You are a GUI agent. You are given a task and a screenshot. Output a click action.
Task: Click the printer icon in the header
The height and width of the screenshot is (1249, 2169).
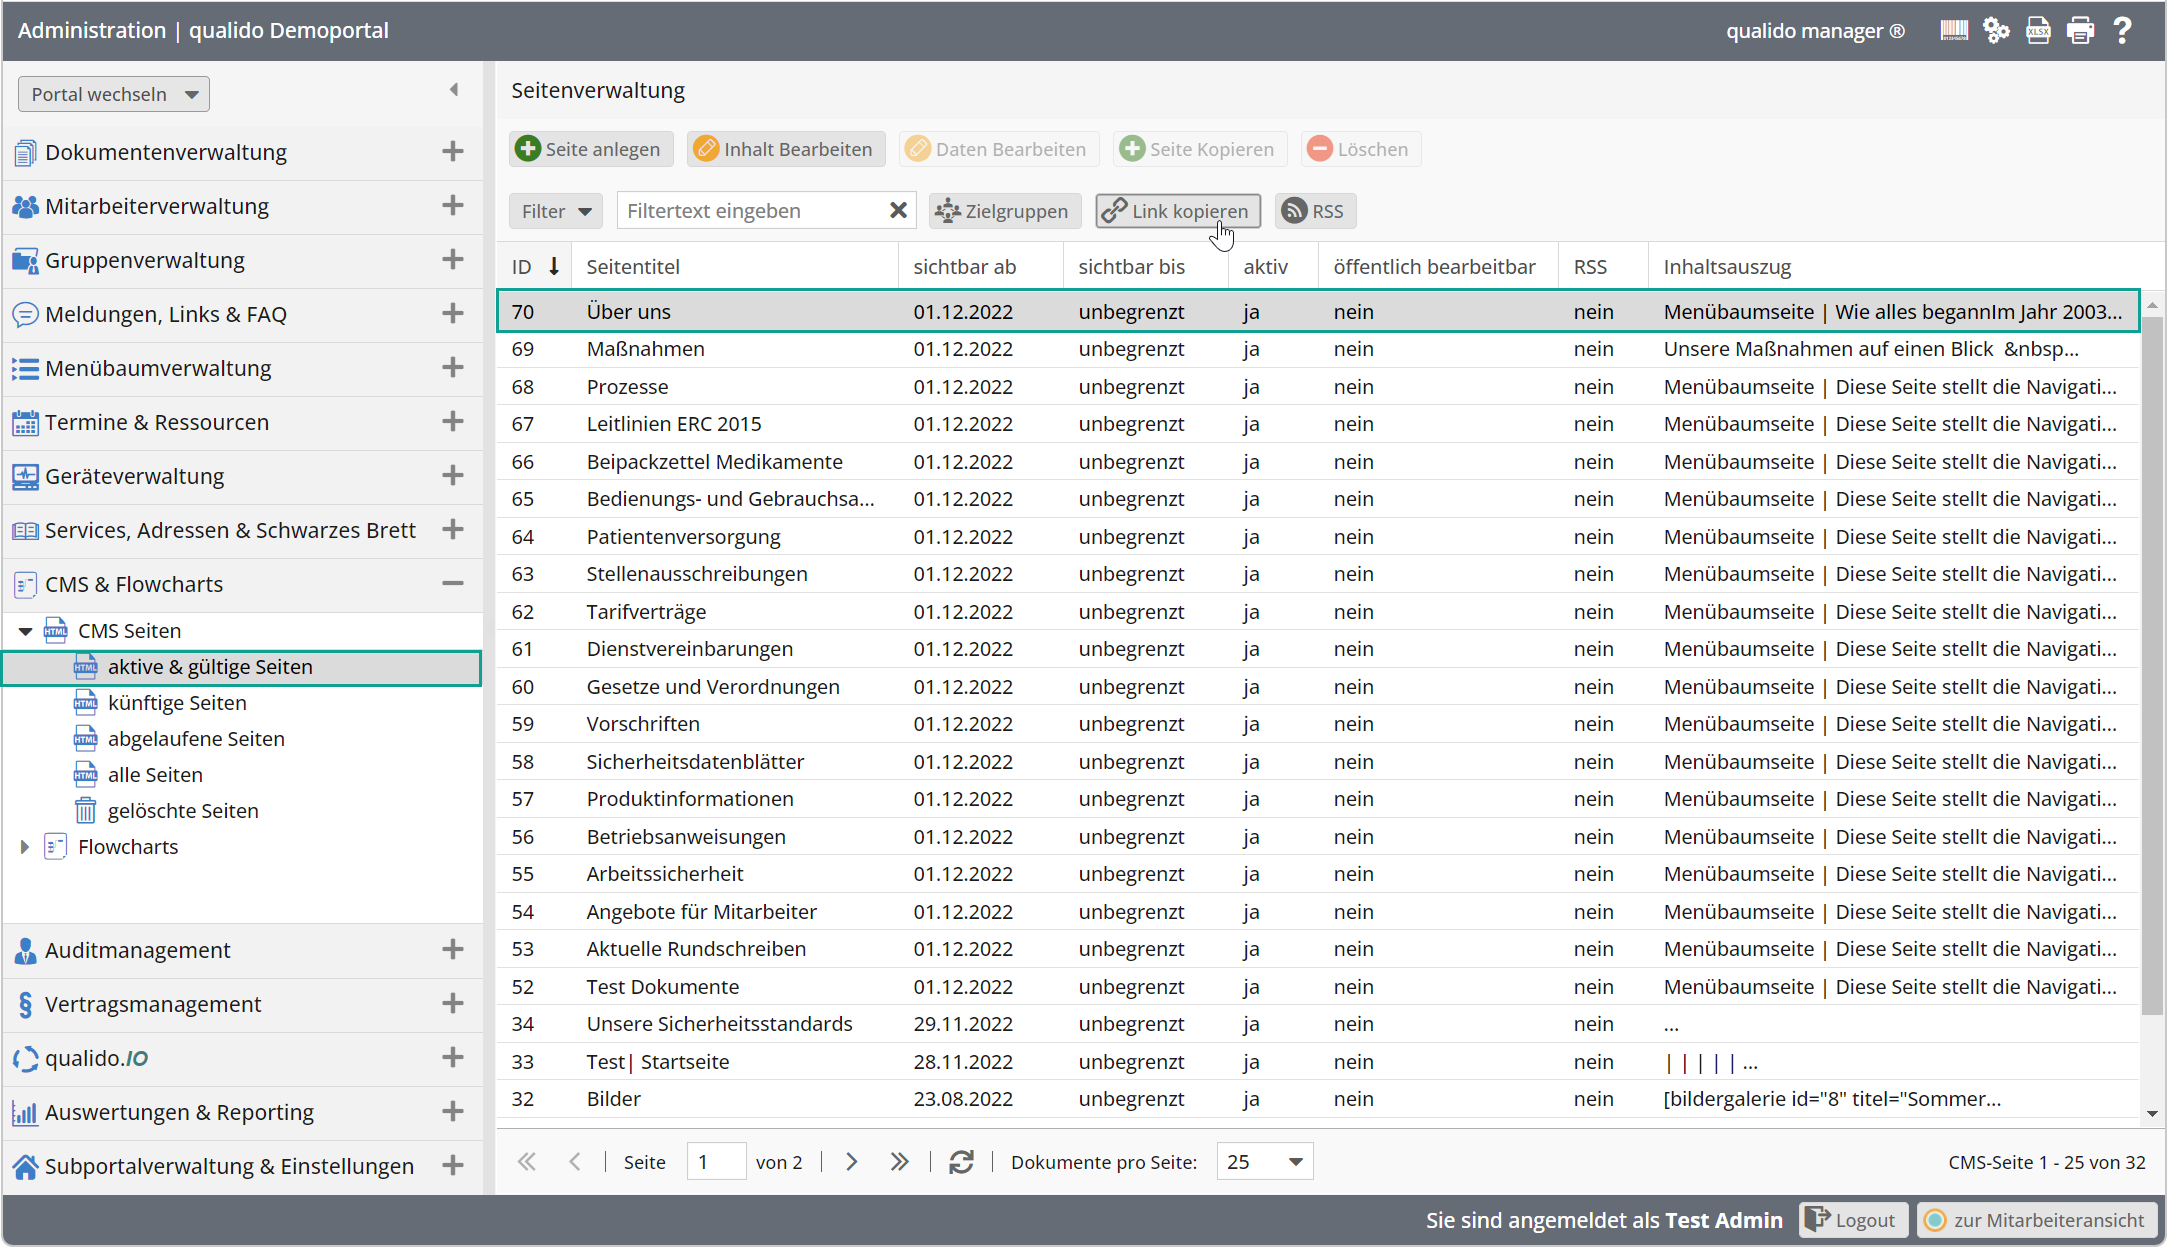point(2080,31)
